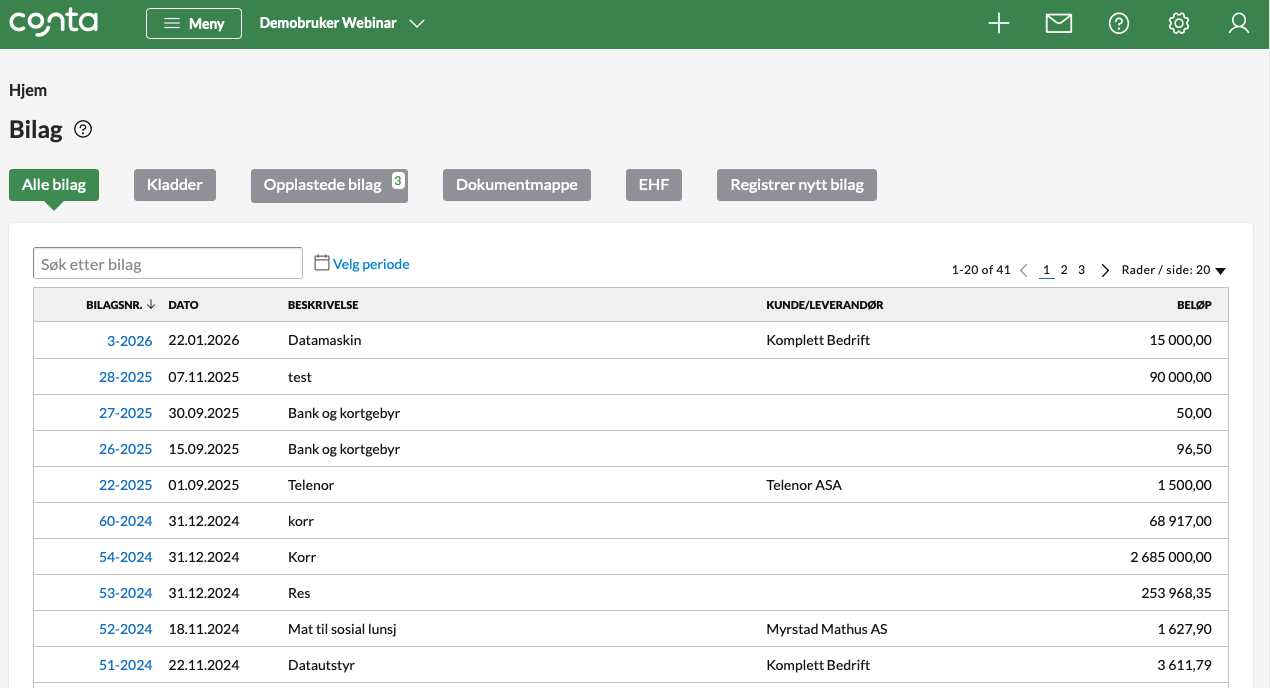Click the Conta logo

tap(53, 23)
